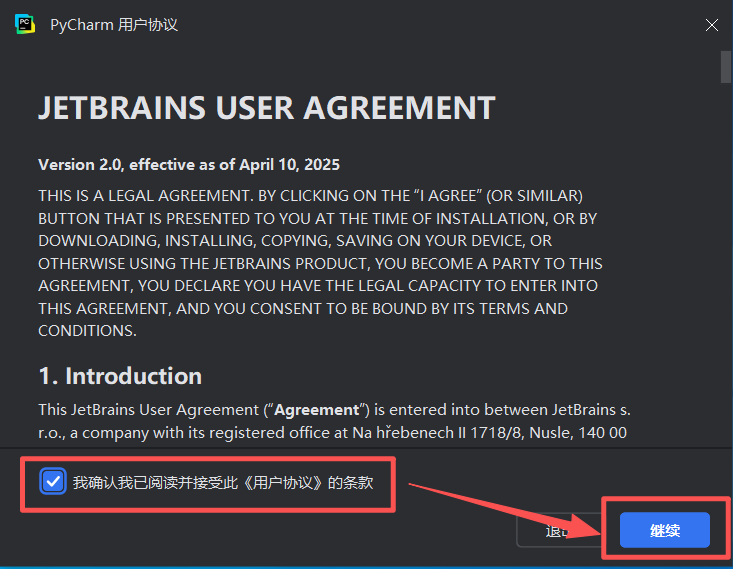Click the bold 'Agreement' term in introduction paragraph
Image resolution: width=733 pixels, height=569 pixels.
point(316,410)
